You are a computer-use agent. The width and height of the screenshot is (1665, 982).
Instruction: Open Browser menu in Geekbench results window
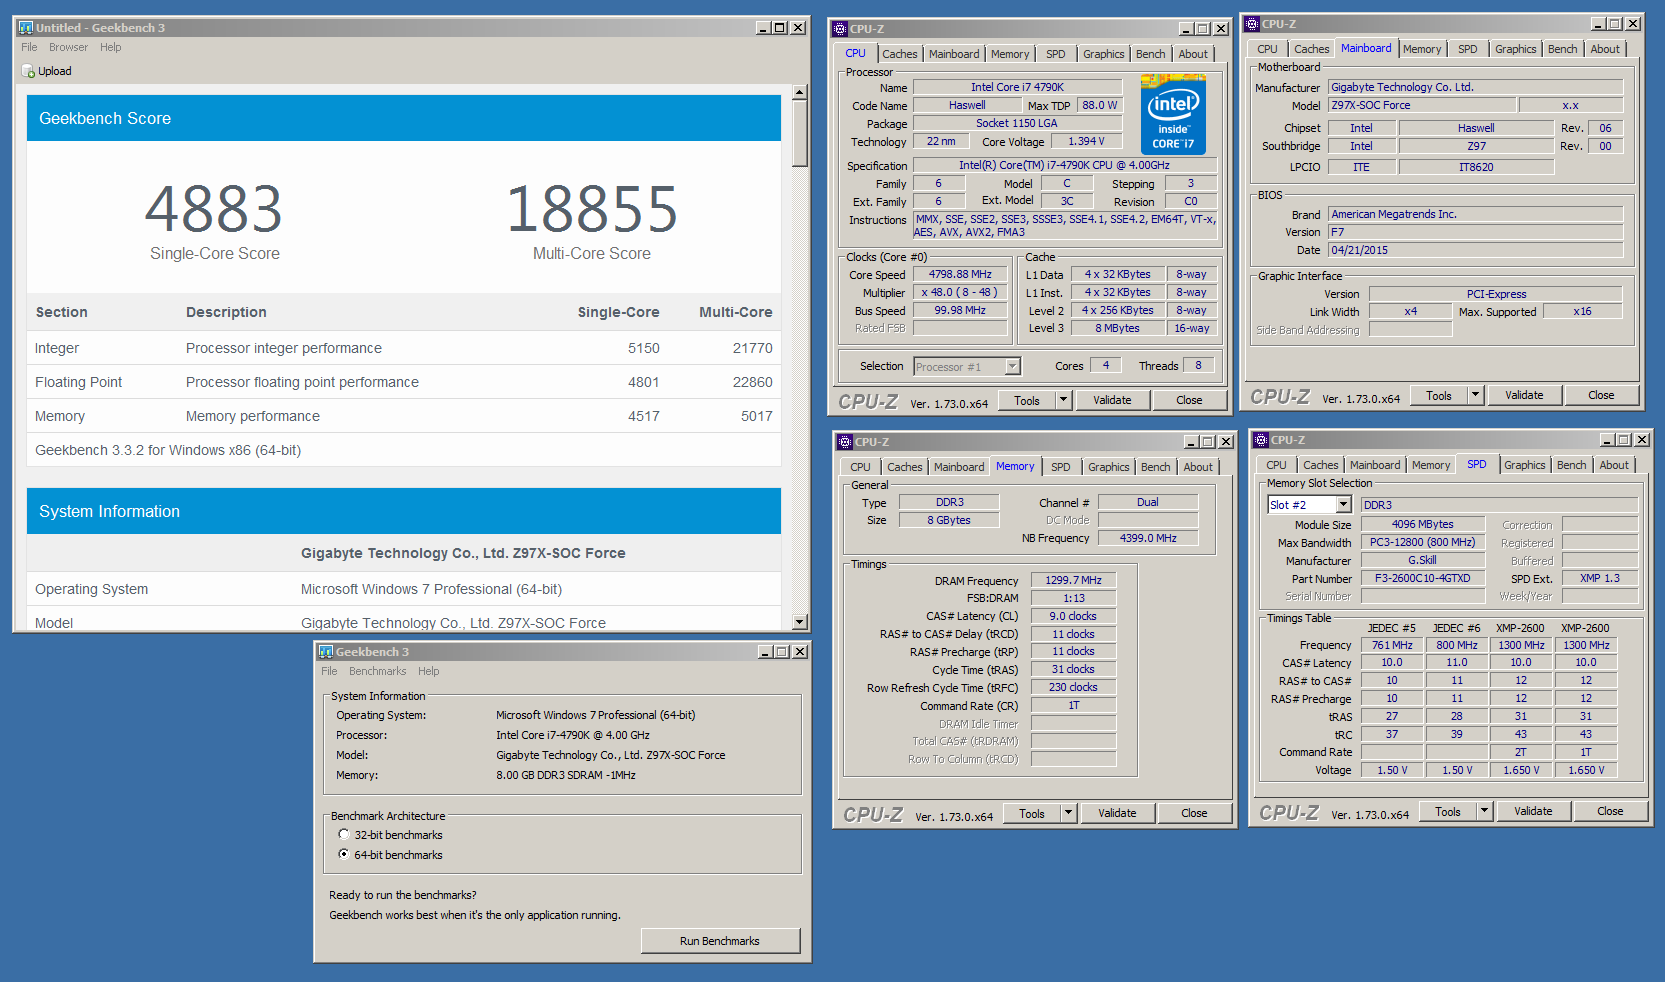coord(68,47)
